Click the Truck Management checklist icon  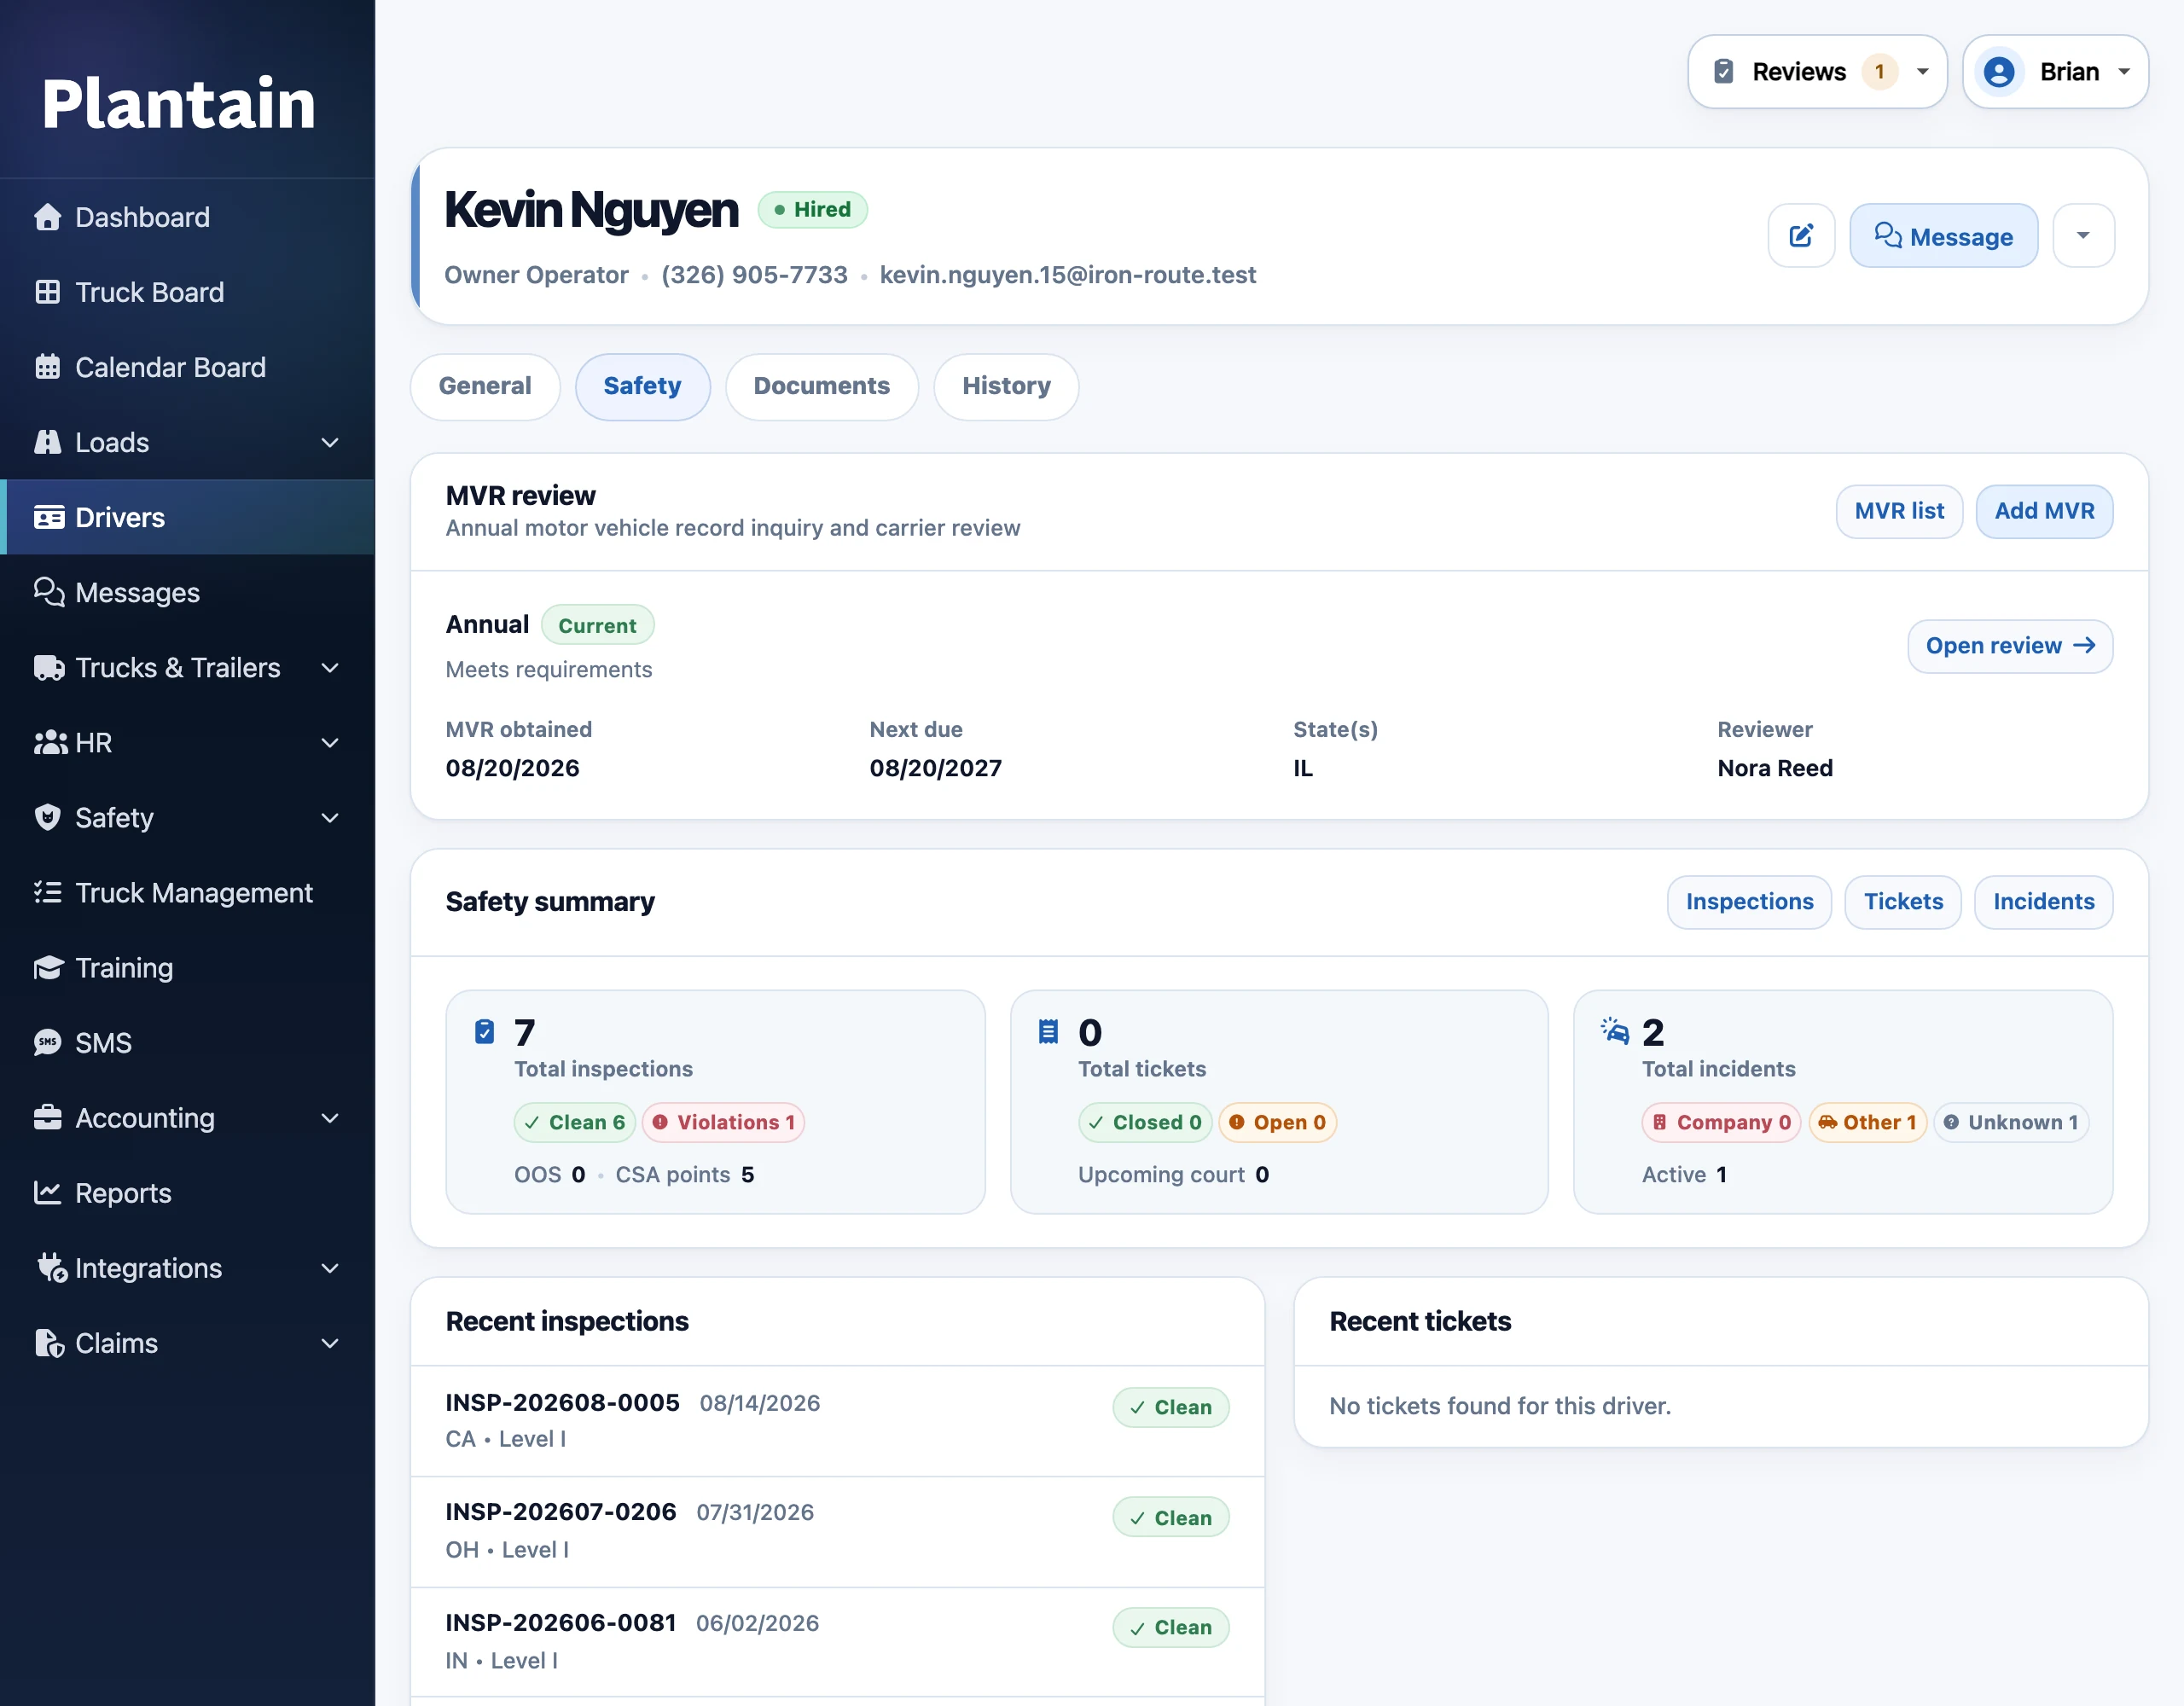(47, 892)
